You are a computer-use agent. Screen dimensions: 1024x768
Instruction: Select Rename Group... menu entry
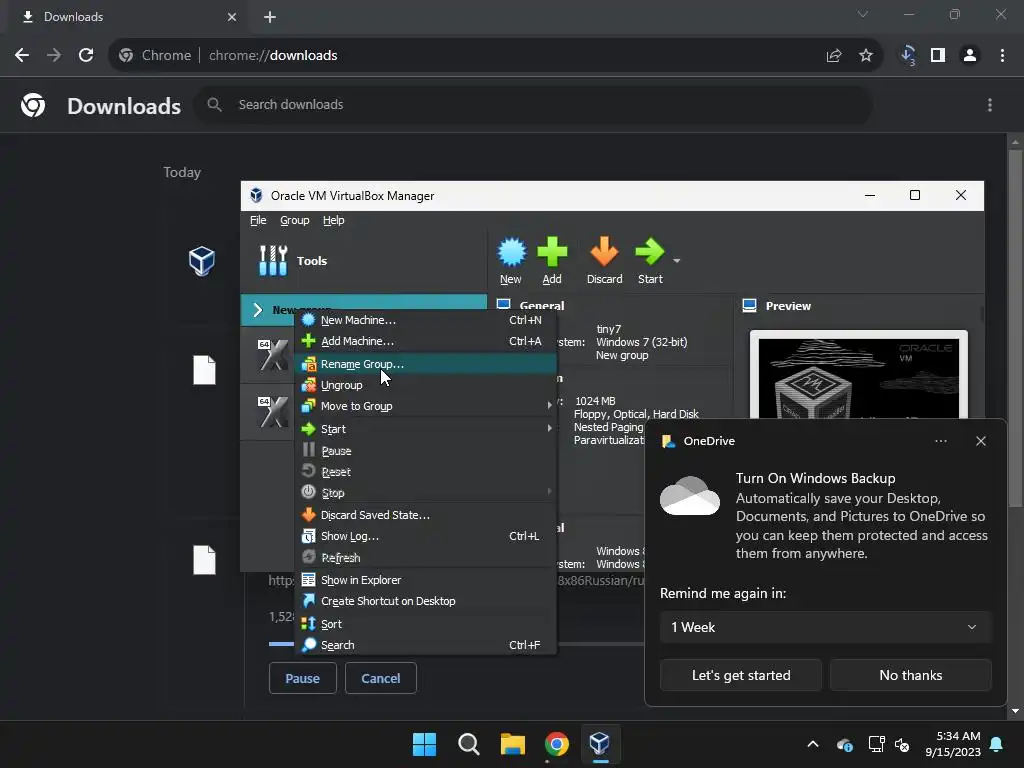[425, 364]
